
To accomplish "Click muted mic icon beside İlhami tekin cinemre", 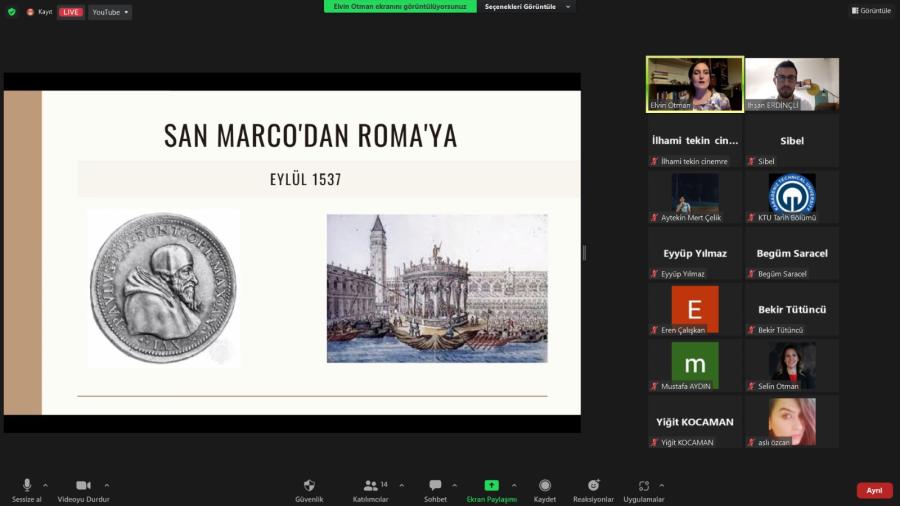I will click(x=654, y=161).
